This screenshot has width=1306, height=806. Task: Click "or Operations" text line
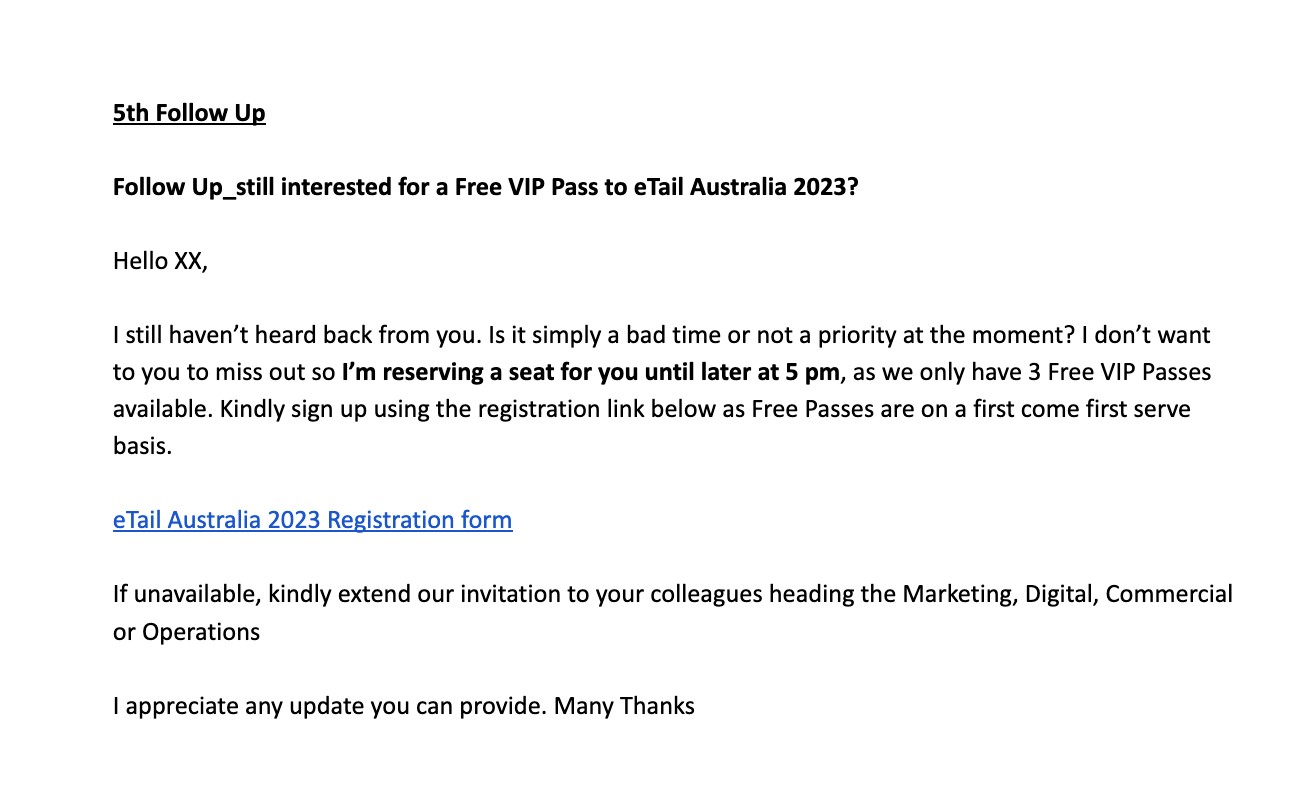pos(186,632)
